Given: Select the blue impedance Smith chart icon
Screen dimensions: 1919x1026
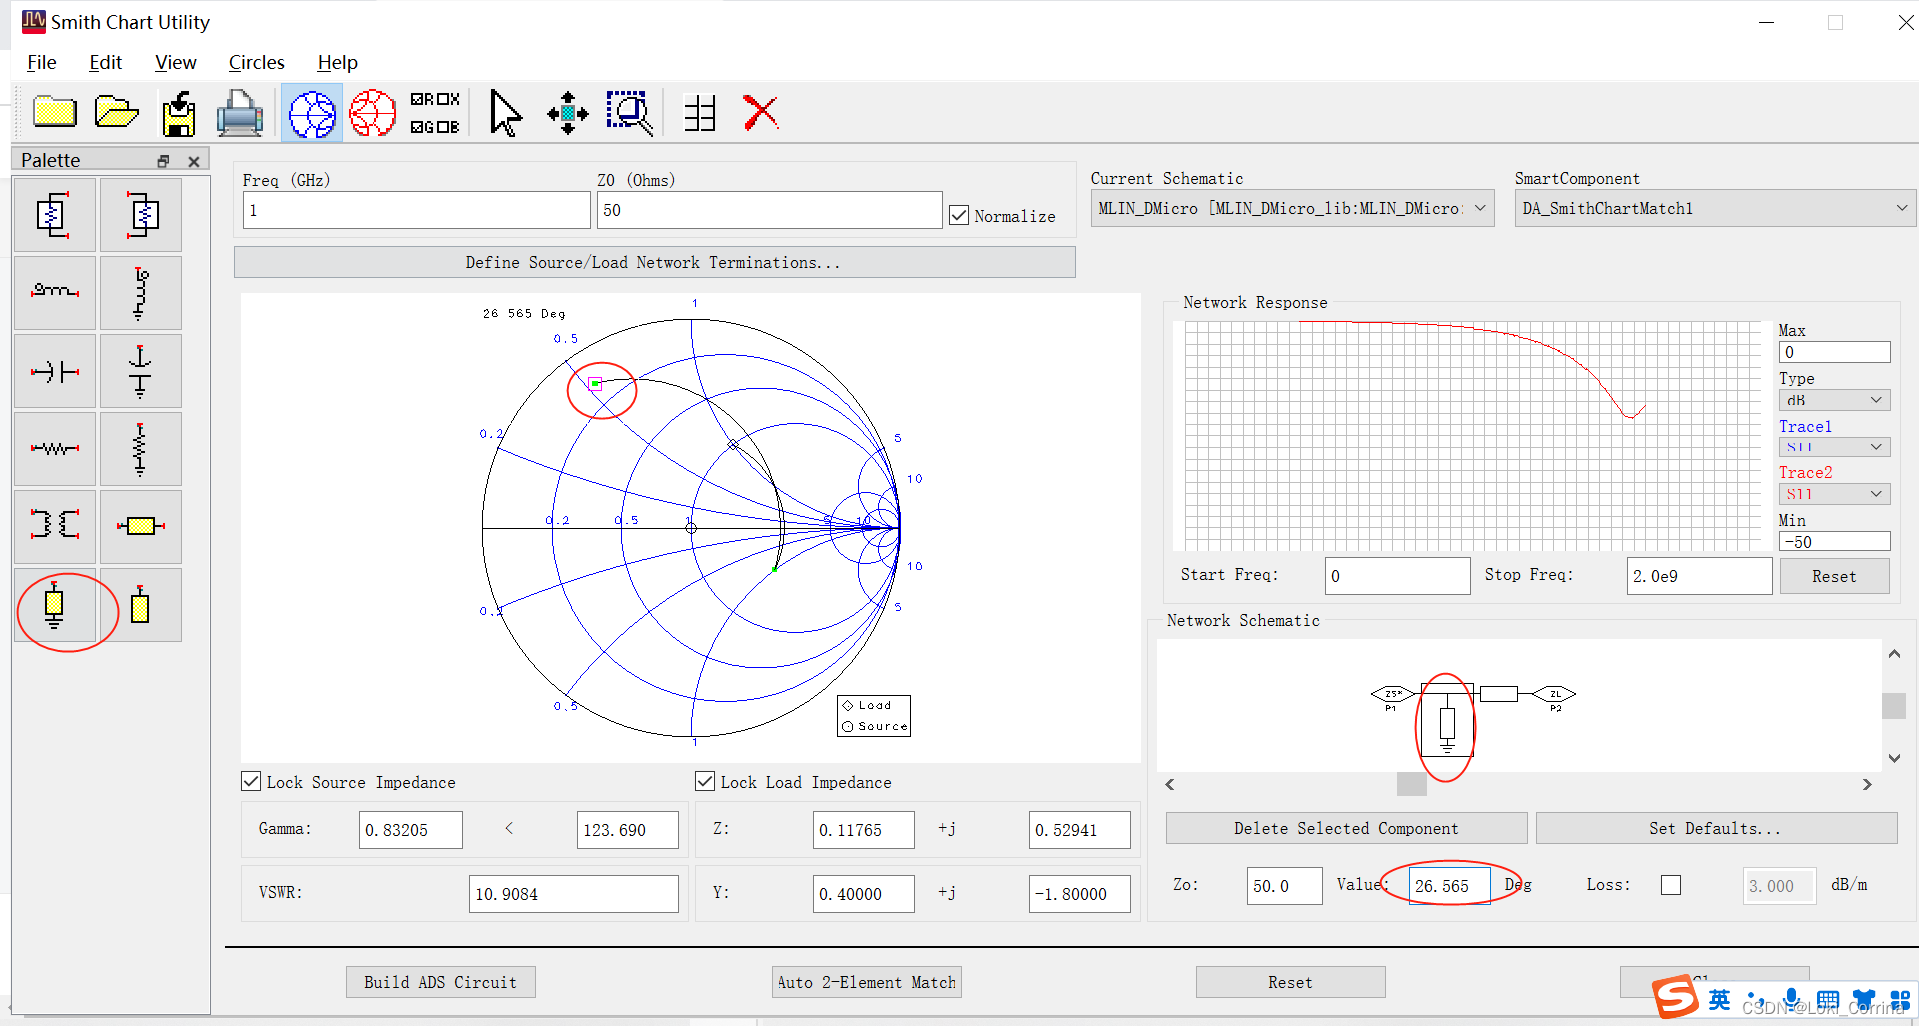Looking at the screenshot, I should 312,113.
